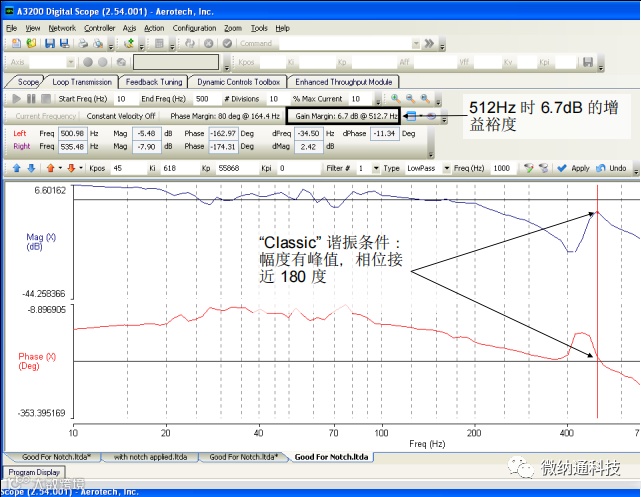The width and height of the screenshot is (641, 497).
Task: Click the grey cancel X icon
Action: coord(208,43)
